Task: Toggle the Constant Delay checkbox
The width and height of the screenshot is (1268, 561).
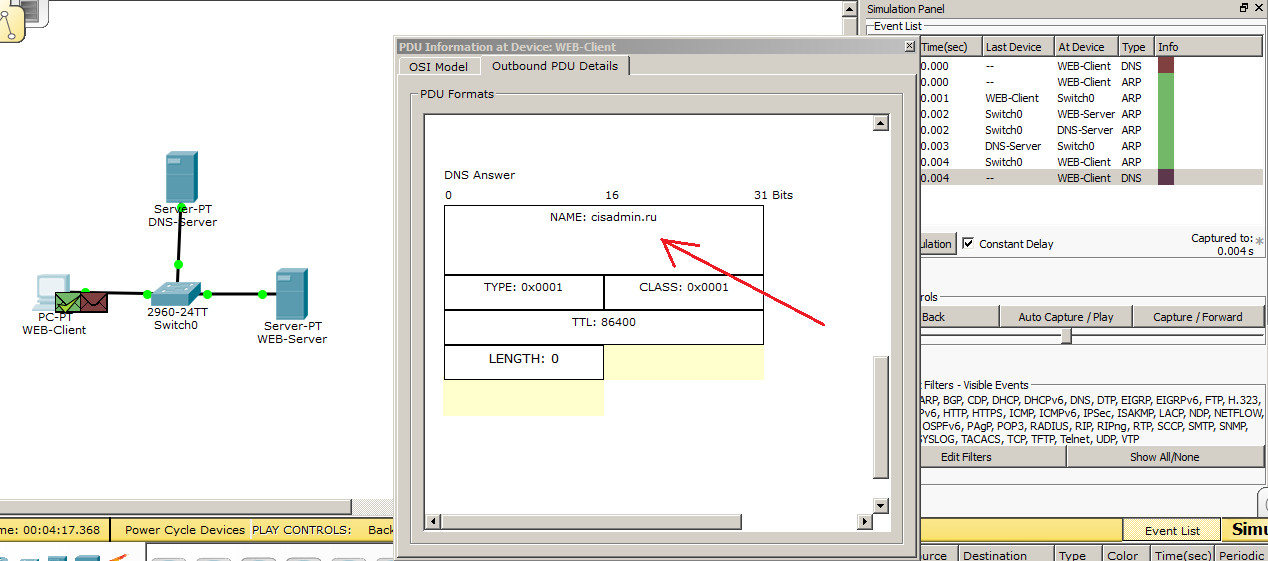Action: pos(967,243)
